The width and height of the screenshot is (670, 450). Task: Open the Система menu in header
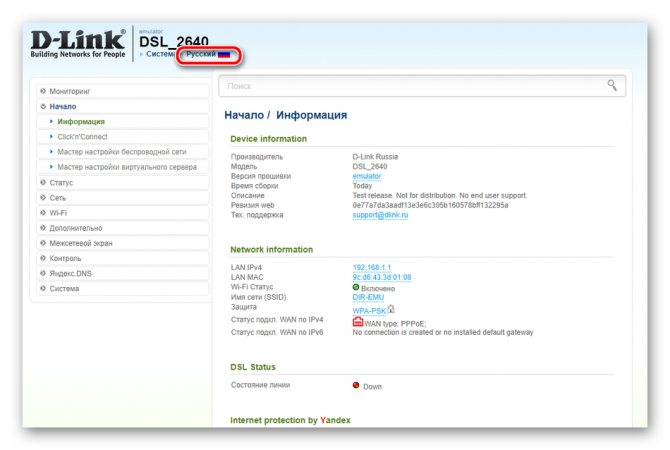(160, 54)
